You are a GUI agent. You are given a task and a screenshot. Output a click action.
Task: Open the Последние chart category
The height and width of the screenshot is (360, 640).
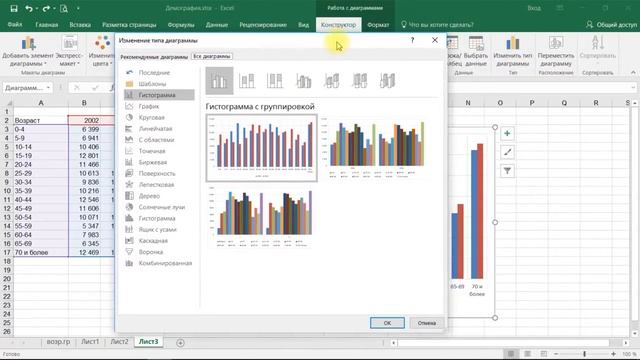point(159,73)
